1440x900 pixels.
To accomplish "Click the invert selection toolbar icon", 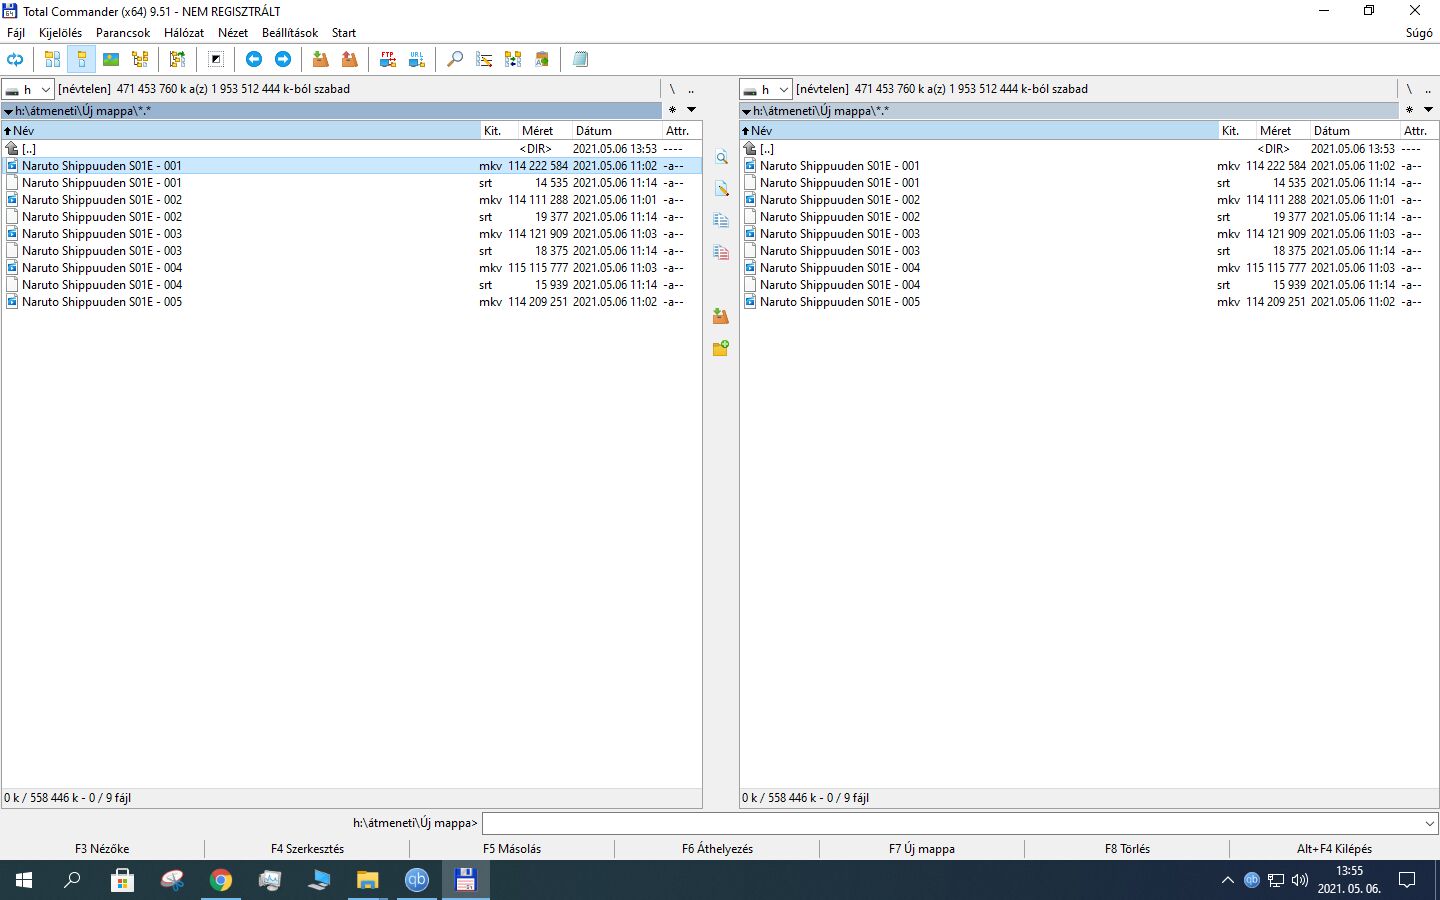I will [x=216, y=60].
